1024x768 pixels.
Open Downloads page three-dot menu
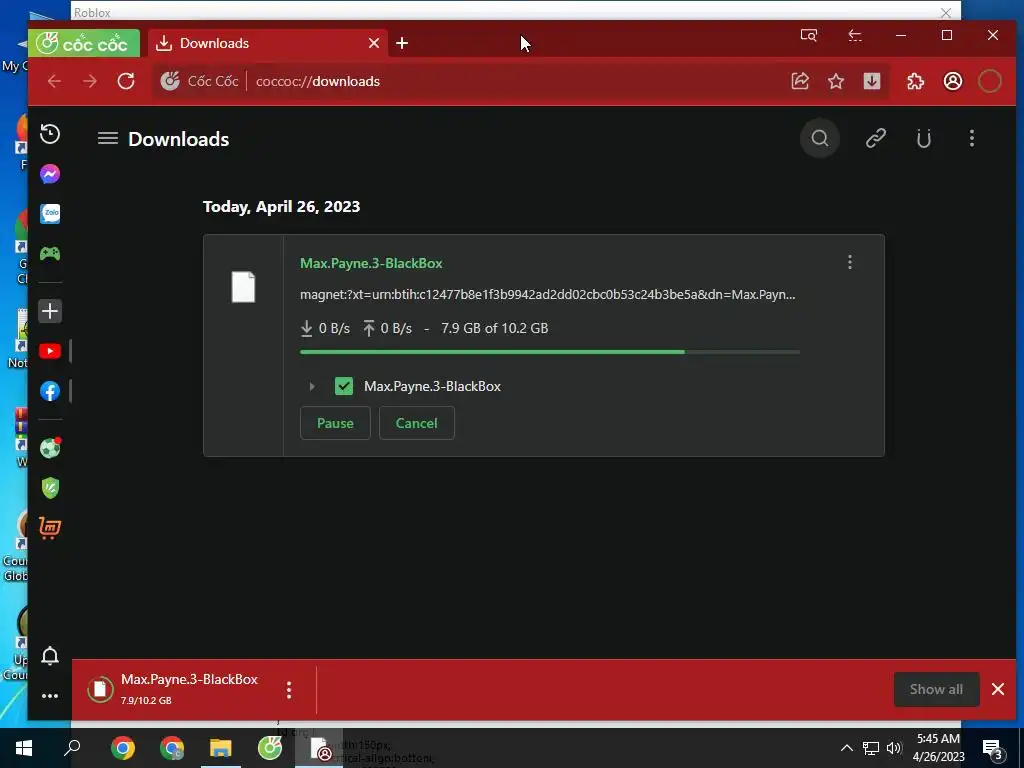click(x=972, y=138)
